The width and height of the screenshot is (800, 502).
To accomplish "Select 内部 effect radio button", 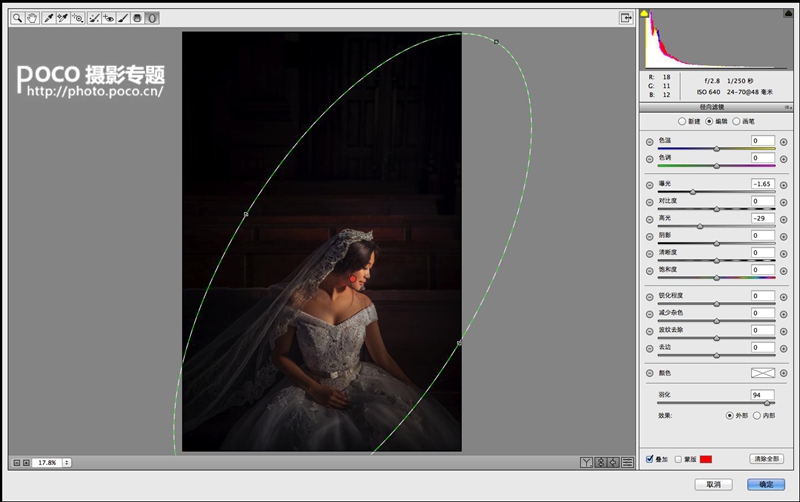I will point(757,416).
